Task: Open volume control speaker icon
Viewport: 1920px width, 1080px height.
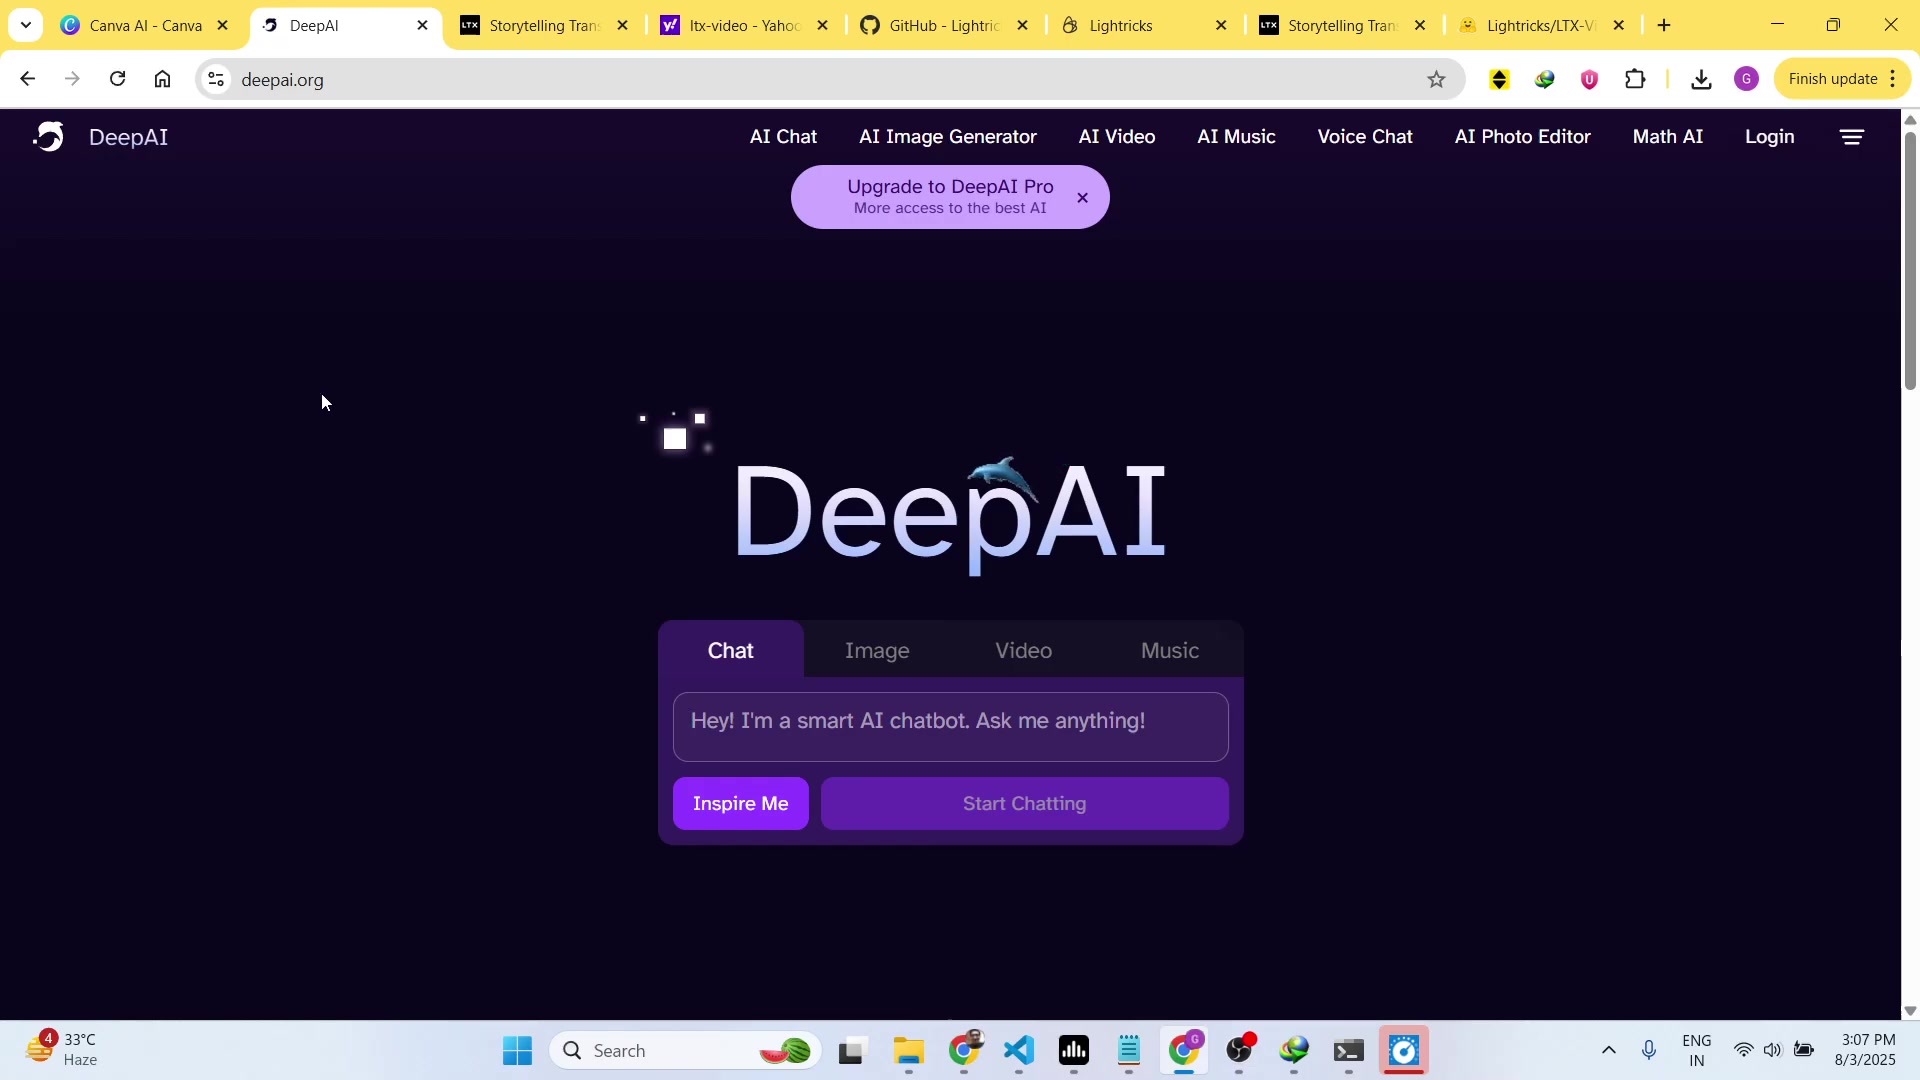Action: (1773, 1050)
